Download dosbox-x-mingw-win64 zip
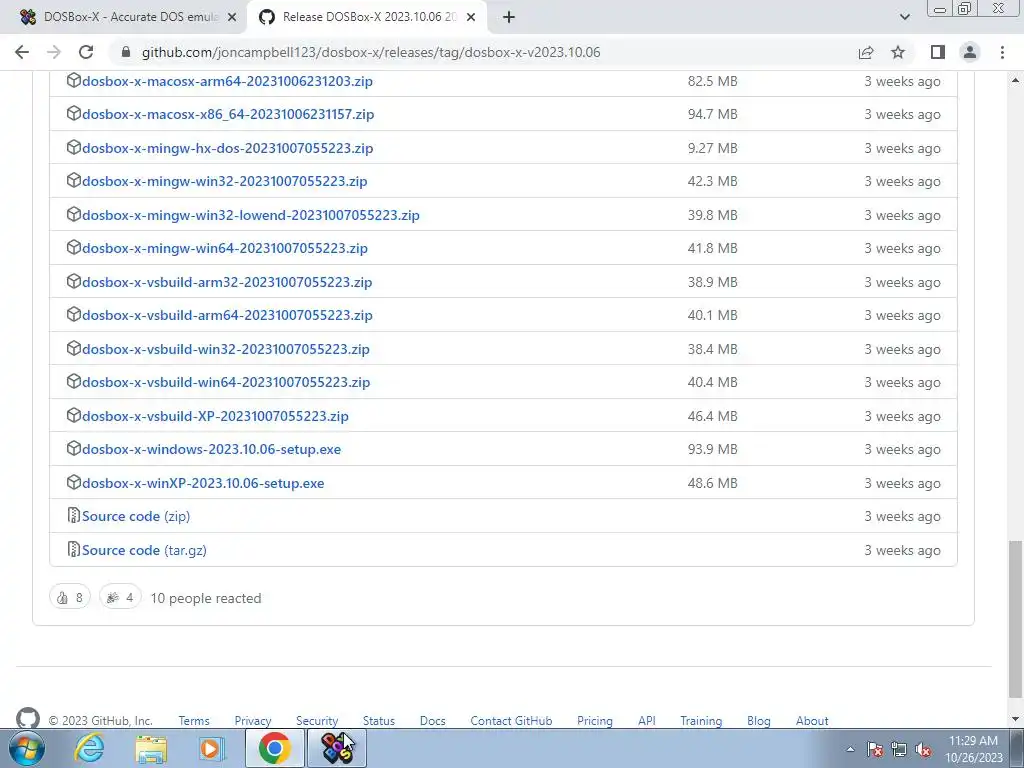This screenshot has height=768, width=1024. (225, 248)
